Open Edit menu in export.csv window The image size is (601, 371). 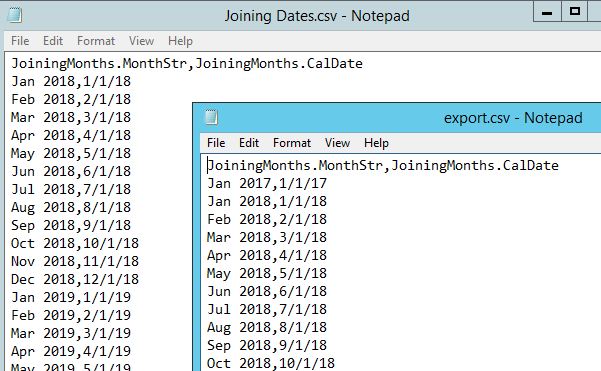coord(249,143)
